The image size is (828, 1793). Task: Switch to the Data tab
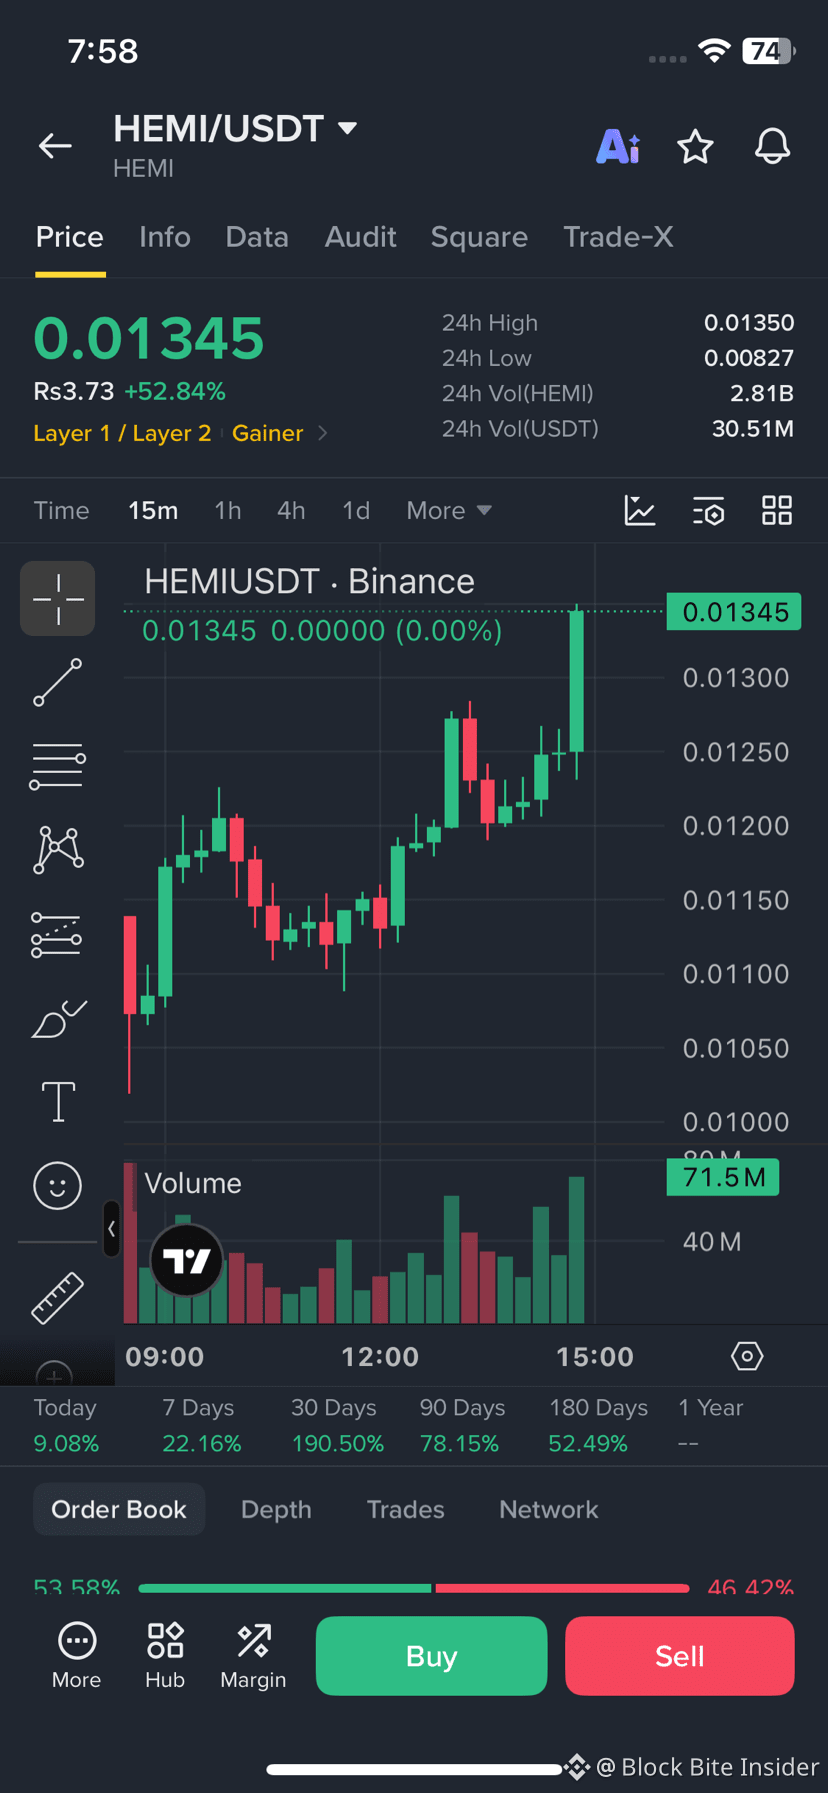click(257, 237)
